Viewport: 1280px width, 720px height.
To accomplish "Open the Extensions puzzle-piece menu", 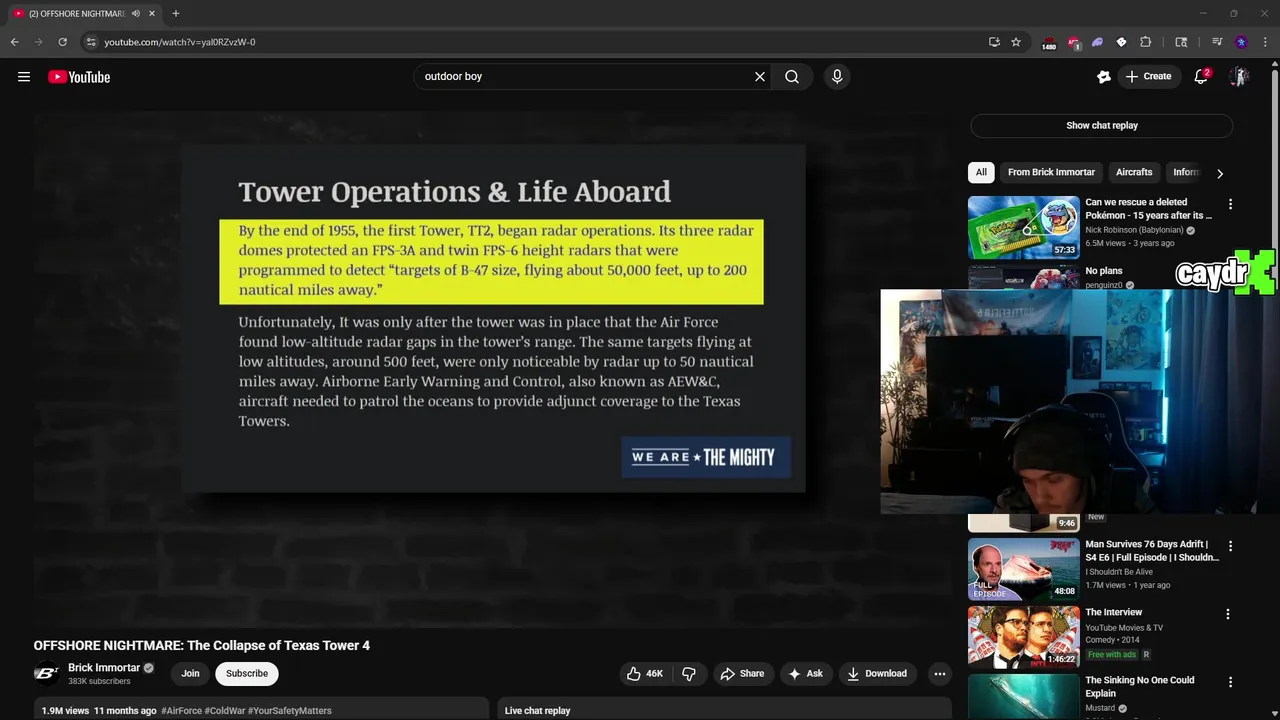I will pos(1146,42).
